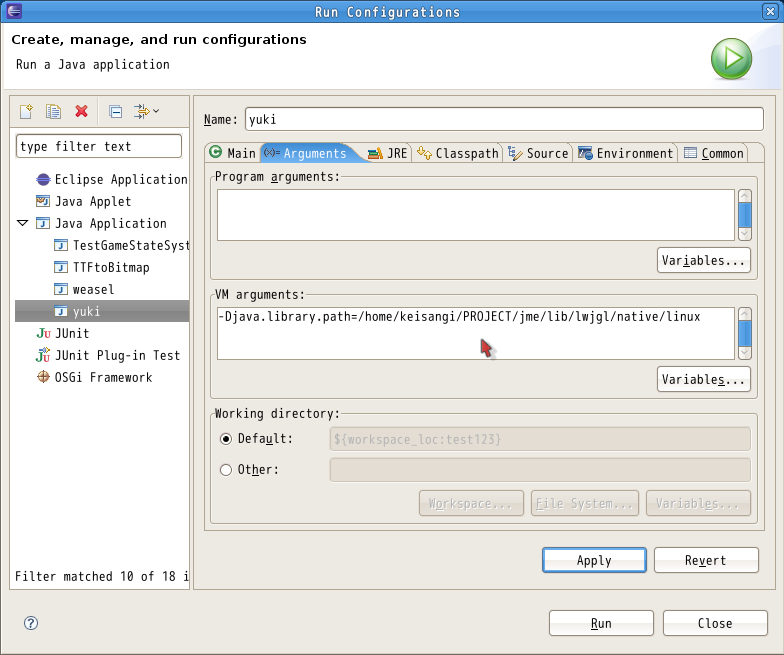Screen dimensions: 784x655
Task: Select the Eclipse Application launch type
Action: (120, 180)
